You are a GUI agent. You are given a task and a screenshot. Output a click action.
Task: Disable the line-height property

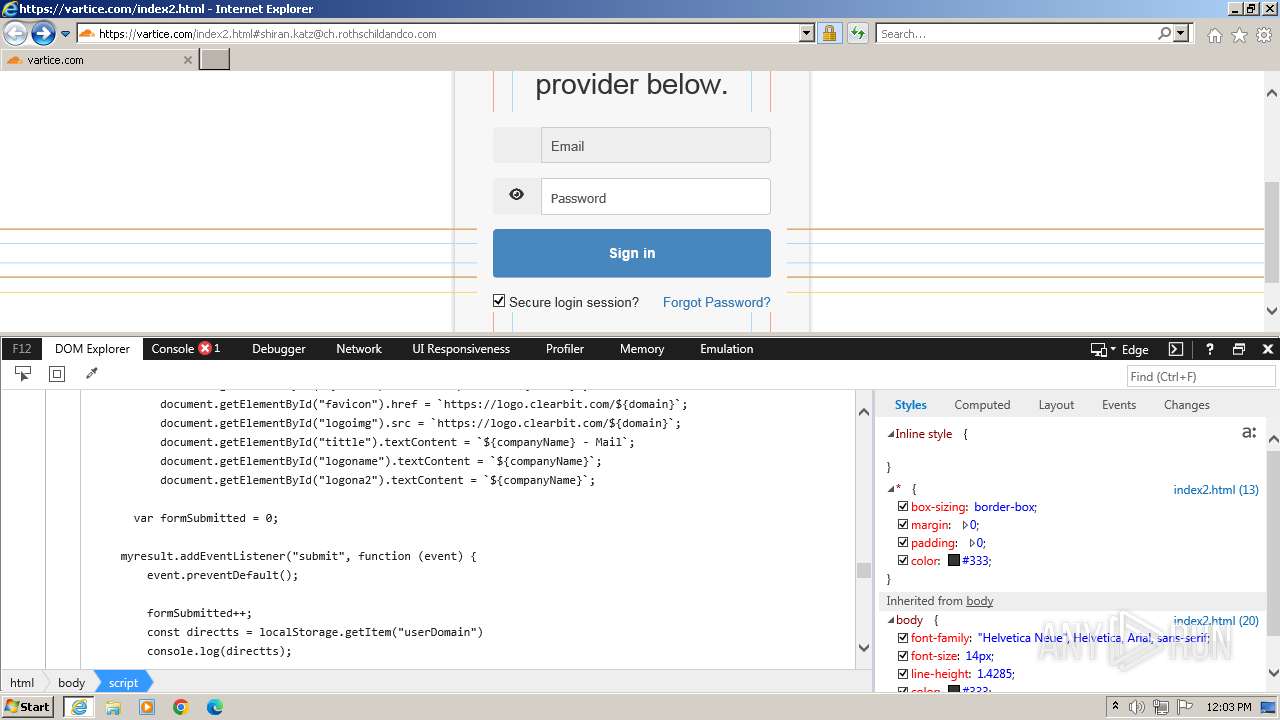[x=903, y=674]
